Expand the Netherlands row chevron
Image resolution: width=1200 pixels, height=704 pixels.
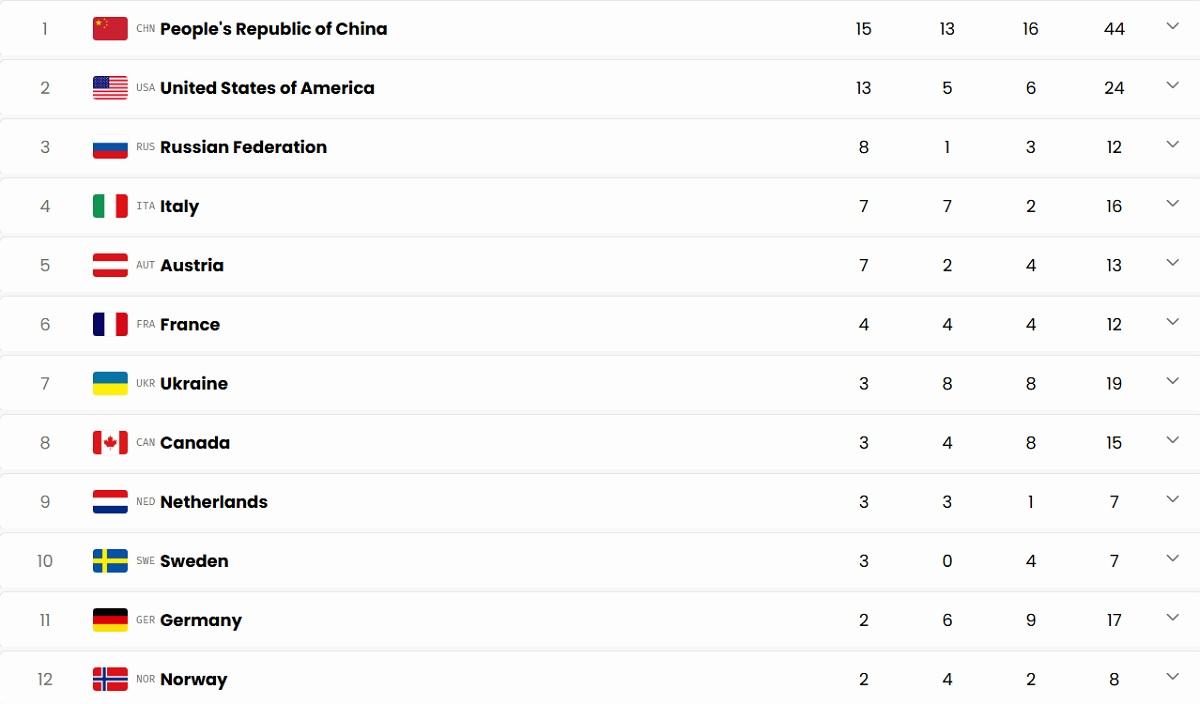pyautogui.click(x=1173, y=499)
